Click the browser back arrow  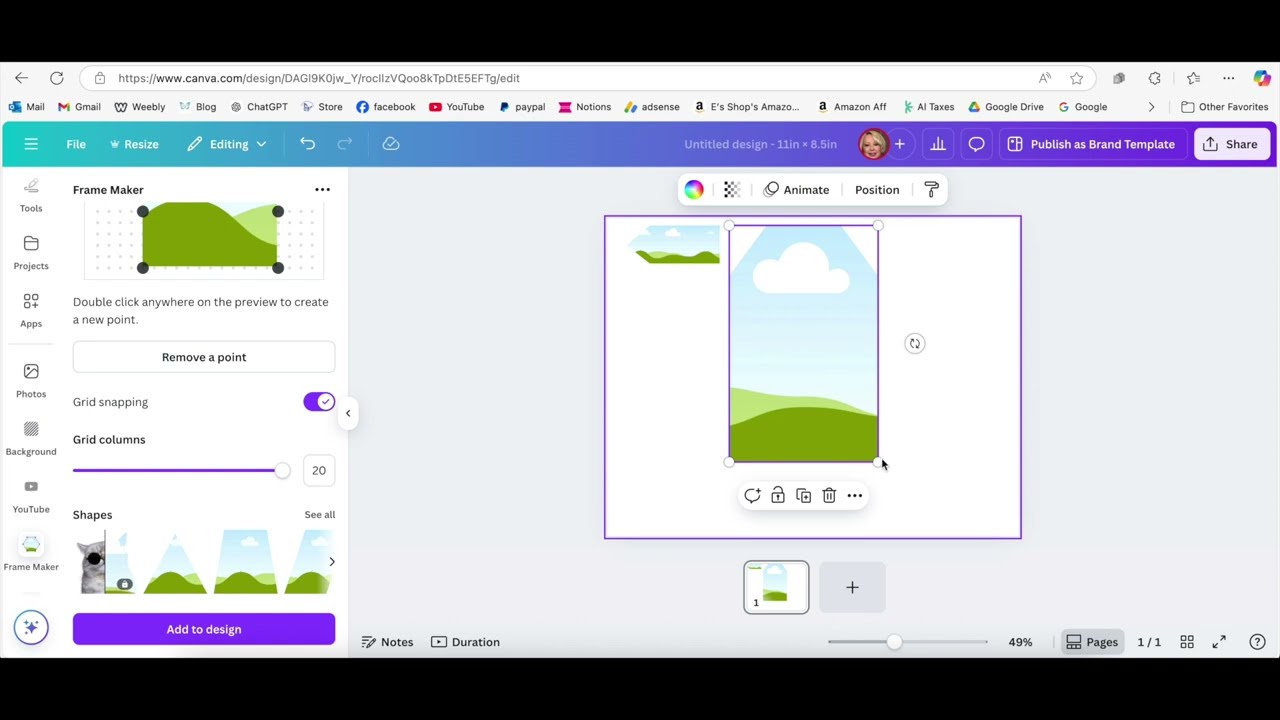21,78
